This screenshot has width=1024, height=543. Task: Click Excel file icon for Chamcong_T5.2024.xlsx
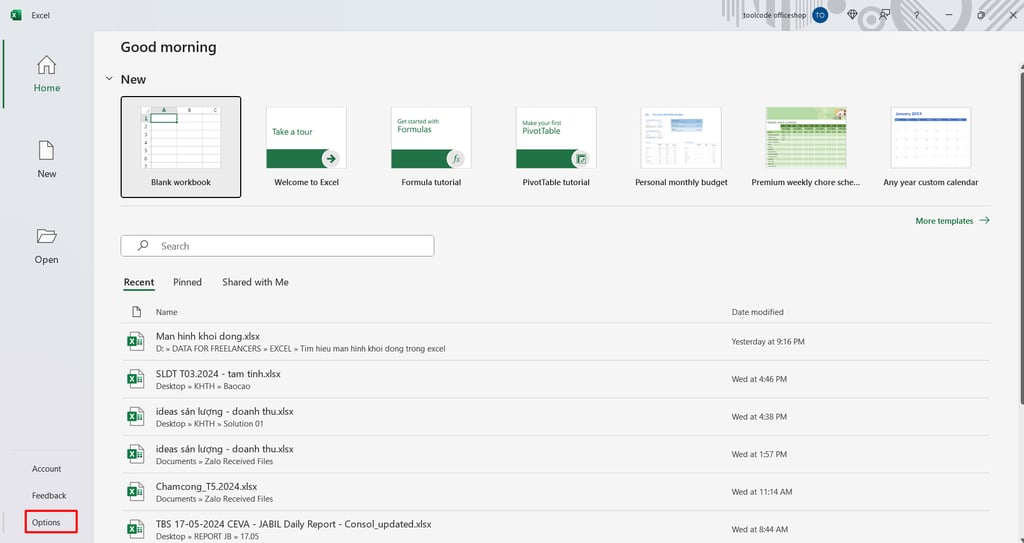pos(136,492)
